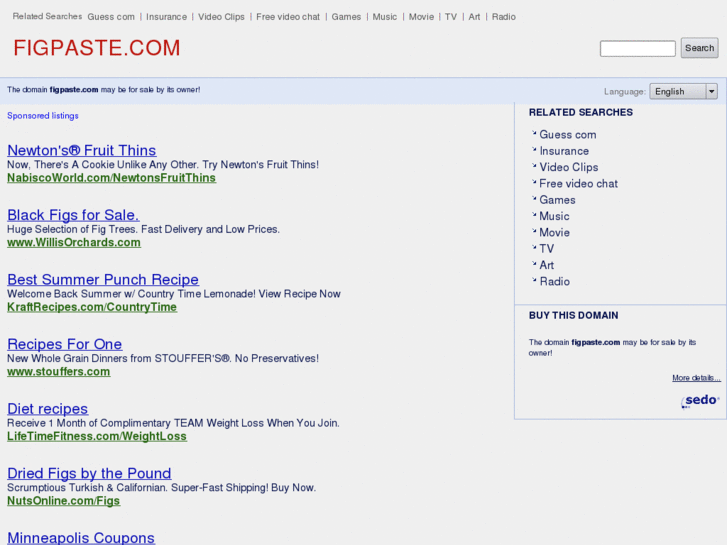The height and width of the screenshot is (545, 727).
Task: Click Radio in top related searches bar
Action: tap(504, 17)
